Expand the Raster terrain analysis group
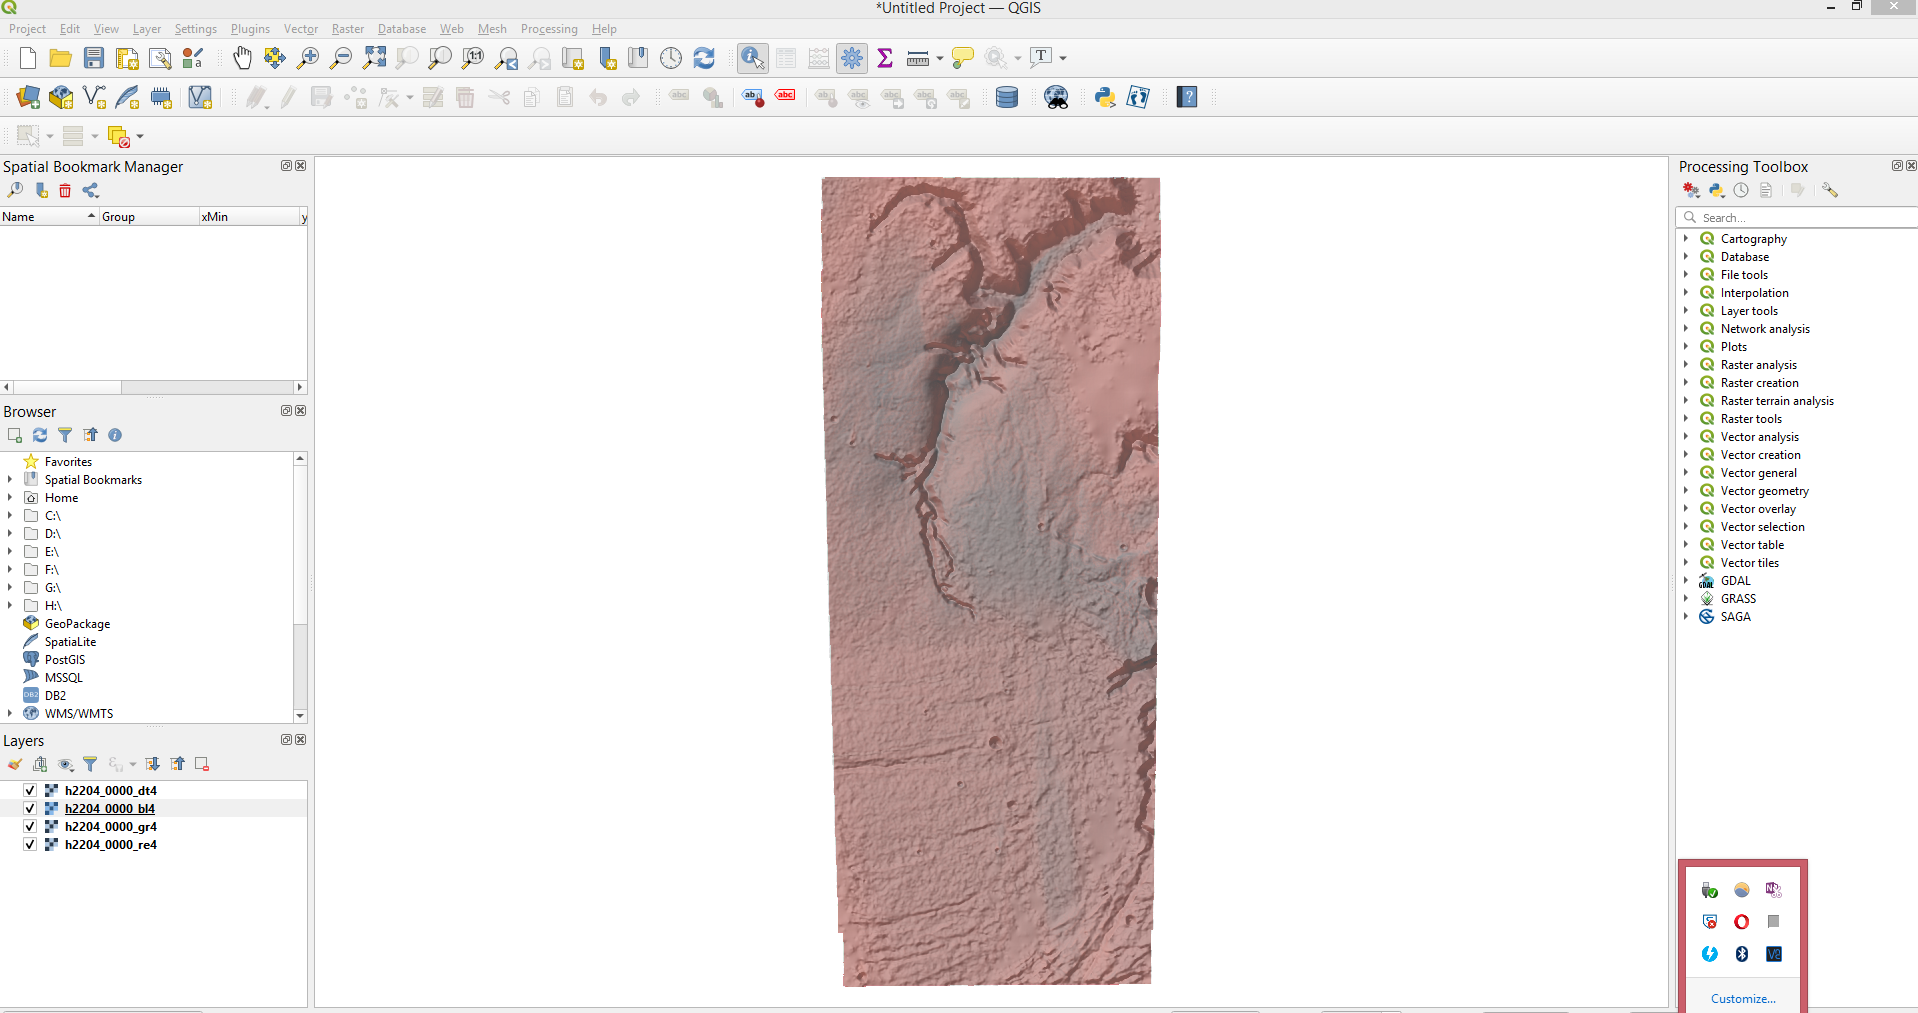The image size is (1918, 1013). coord(1686,400)
